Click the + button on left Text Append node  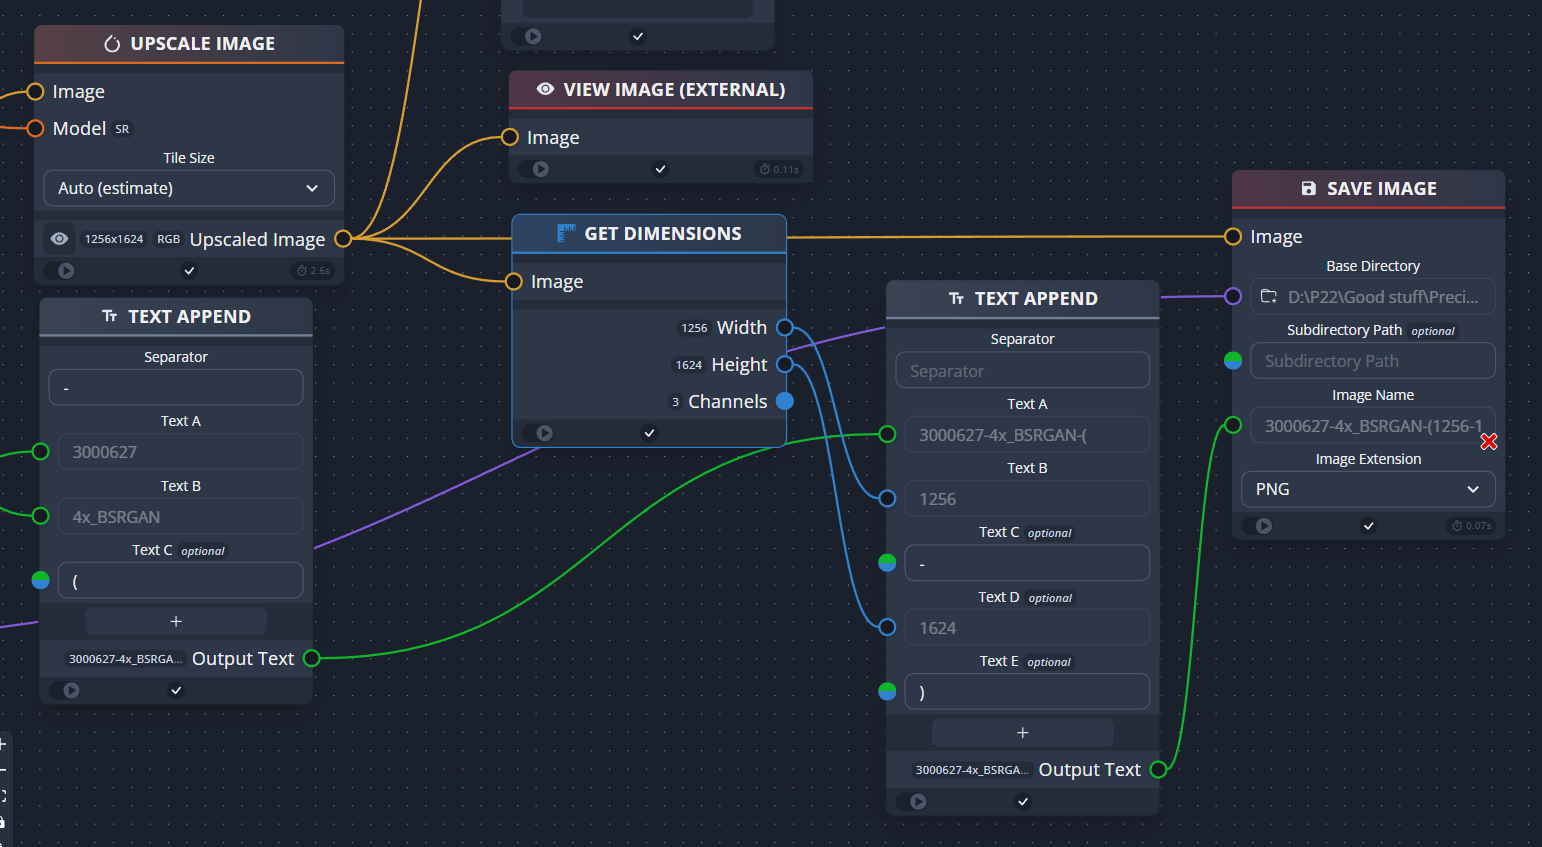pyautogui.click(x=175, y=621)
